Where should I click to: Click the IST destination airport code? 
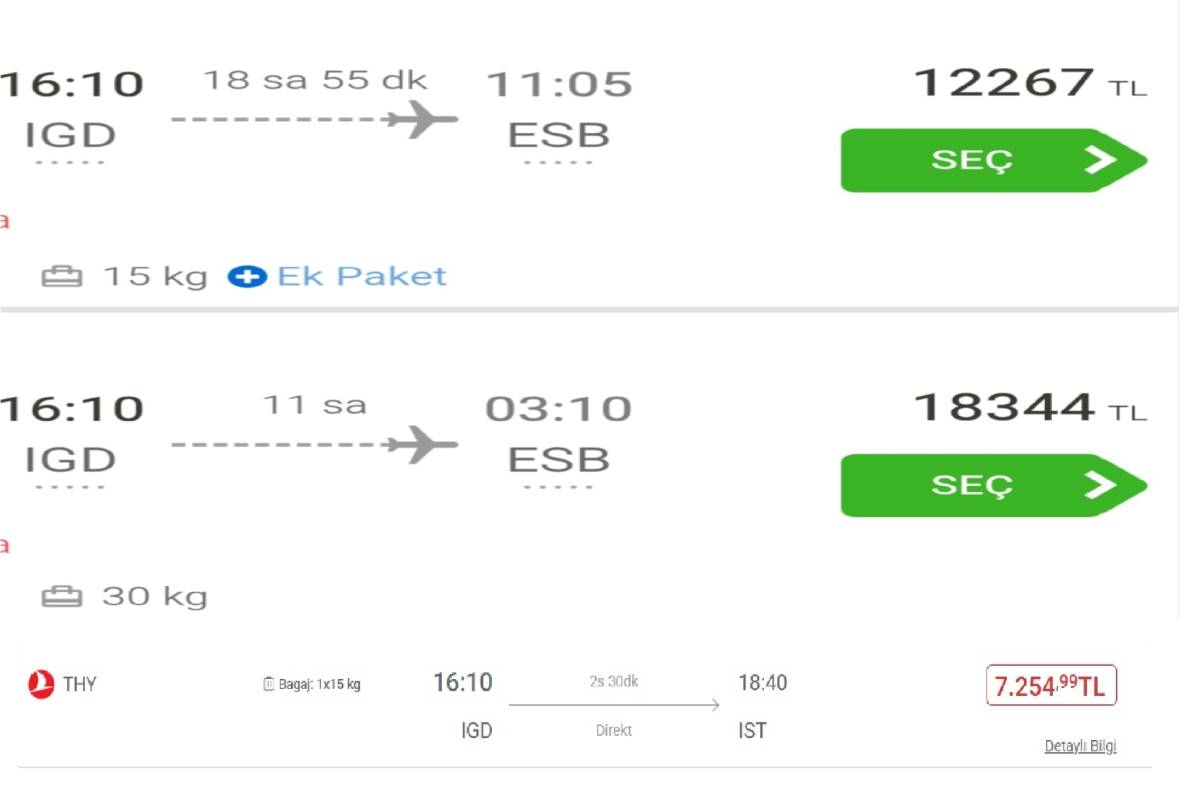752,731
